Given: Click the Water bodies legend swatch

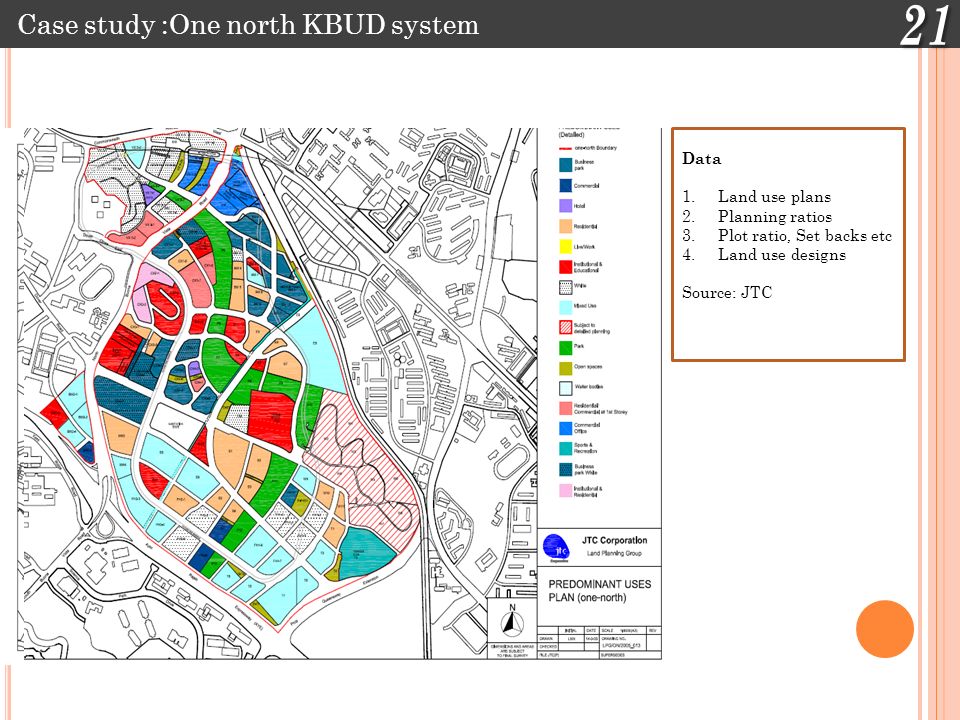Looking at the screenshot, I should pyautogui.click(x=565, y=388).
